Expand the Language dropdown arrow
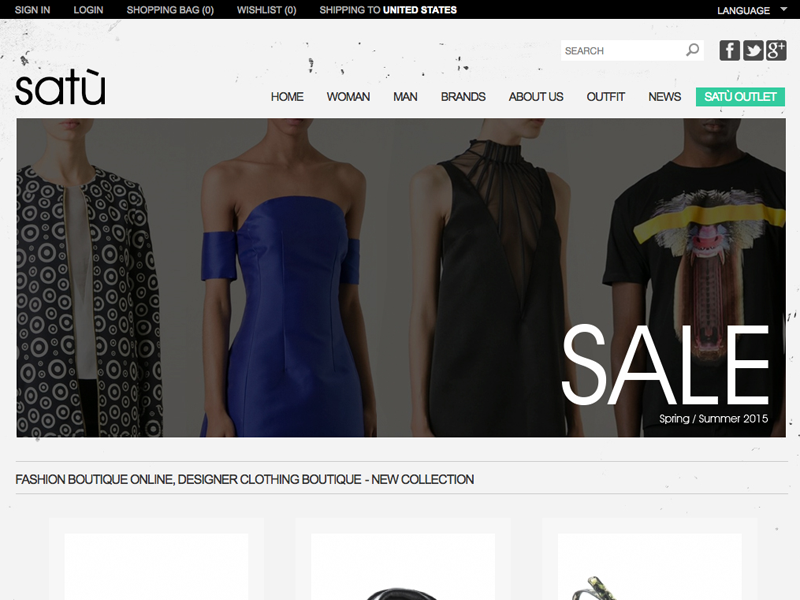This screenshot has height=600, width=800. tap(784, 9)
